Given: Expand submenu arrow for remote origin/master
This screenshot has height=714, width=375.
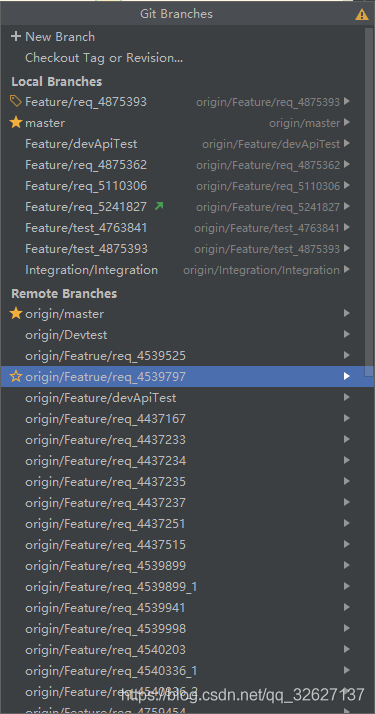Looking at the screenshot, I should [347, 313].
